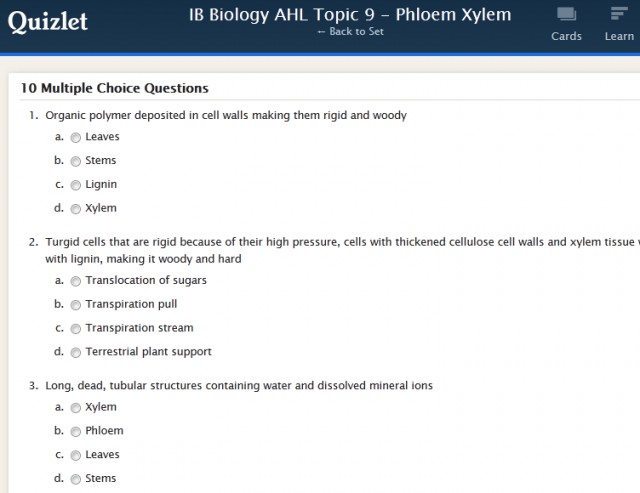Choose Translocation of sugars option
Viewport: 640px width, 493px height.
pyautogui.click(x=76, y=281)
